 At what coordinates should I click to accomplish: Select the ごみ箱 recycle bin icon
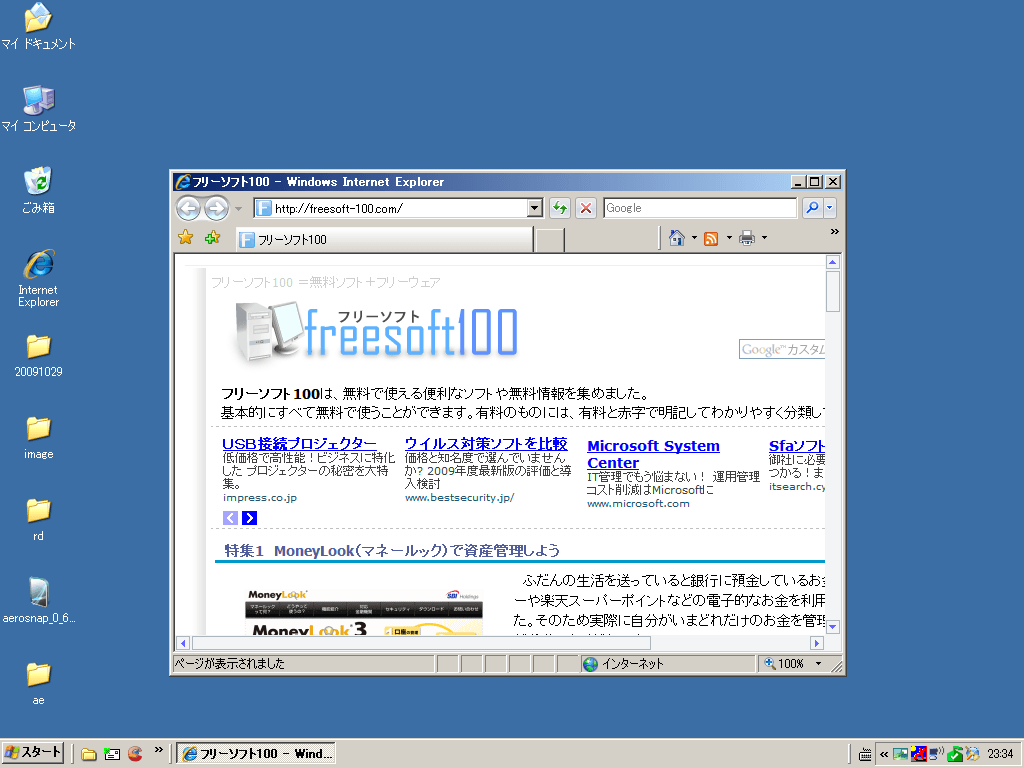click(39, 191)
